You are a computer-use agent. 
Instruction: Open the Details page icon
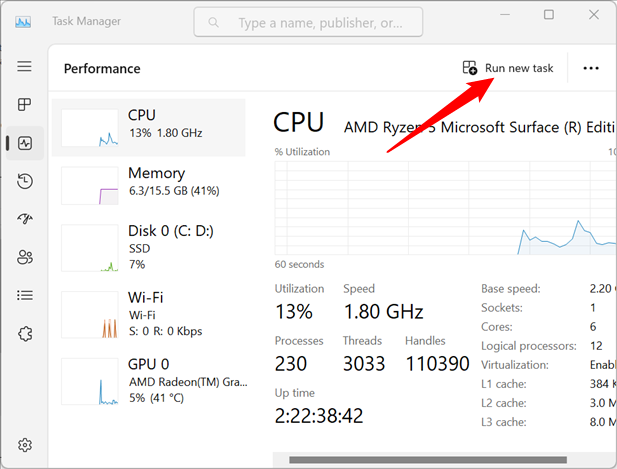25,295
